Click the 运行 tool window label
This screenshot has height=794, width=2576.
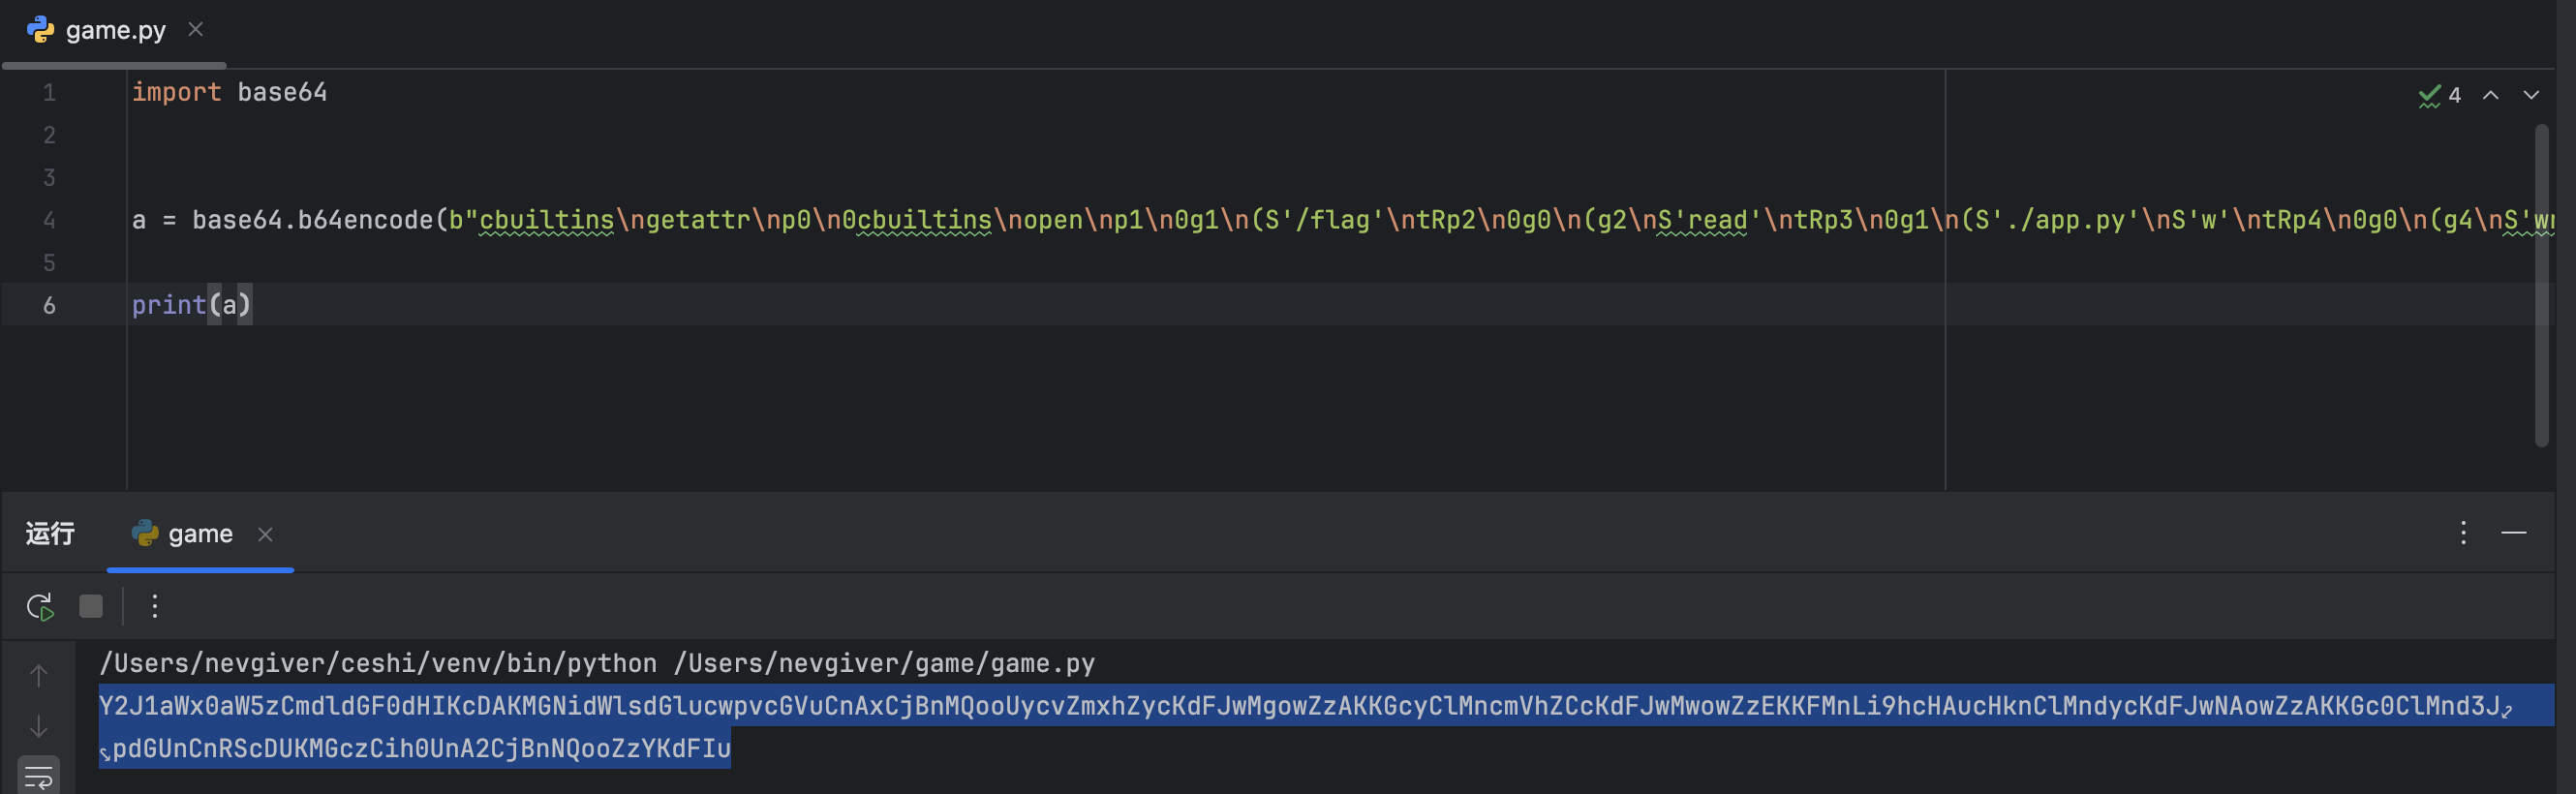click(50, 534)
